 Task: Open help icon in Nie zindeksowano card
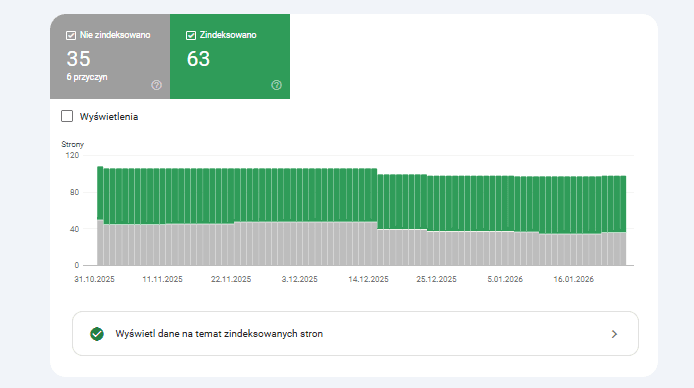(x=156, y=85)
